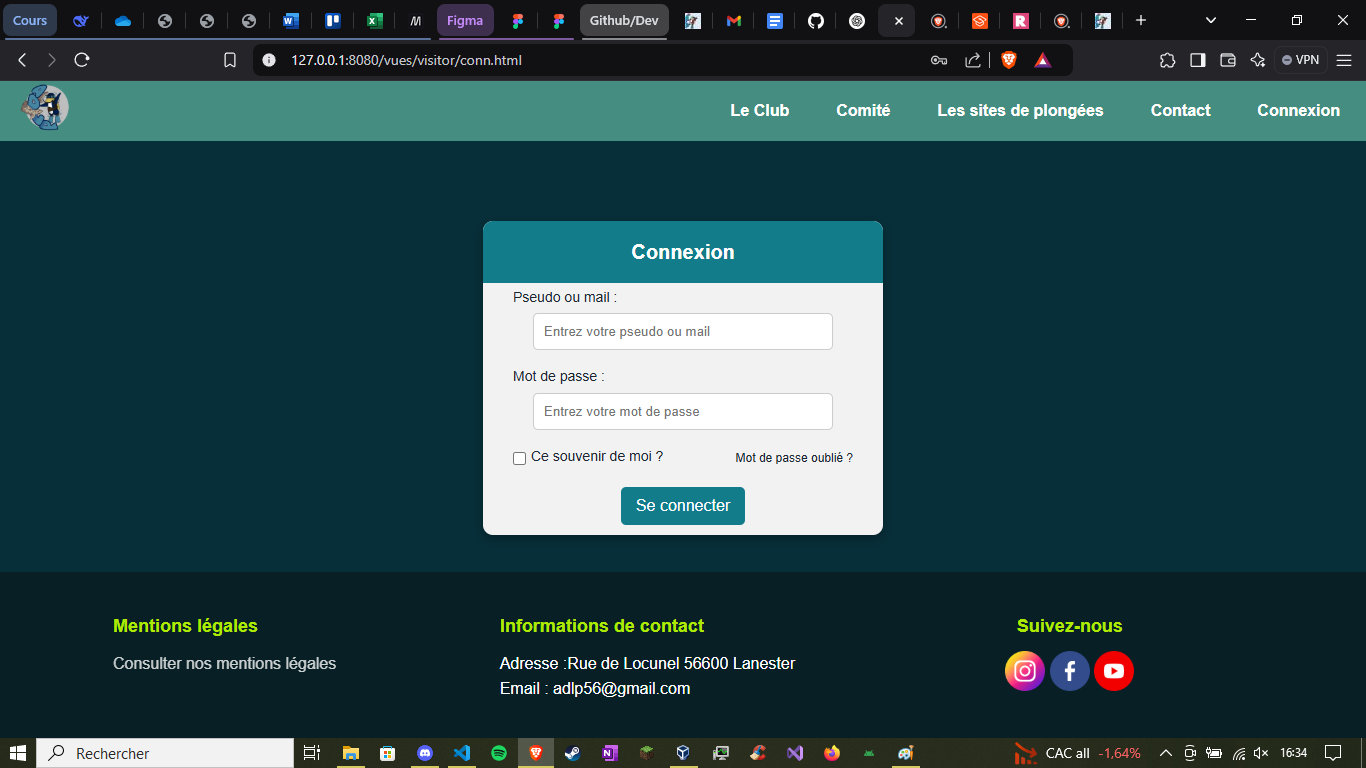This screenshot has height=768, width=1366.
Task: Click the "Entrez votre mot de passe" field
Action: pyautogui.click(x=682, y=411)
